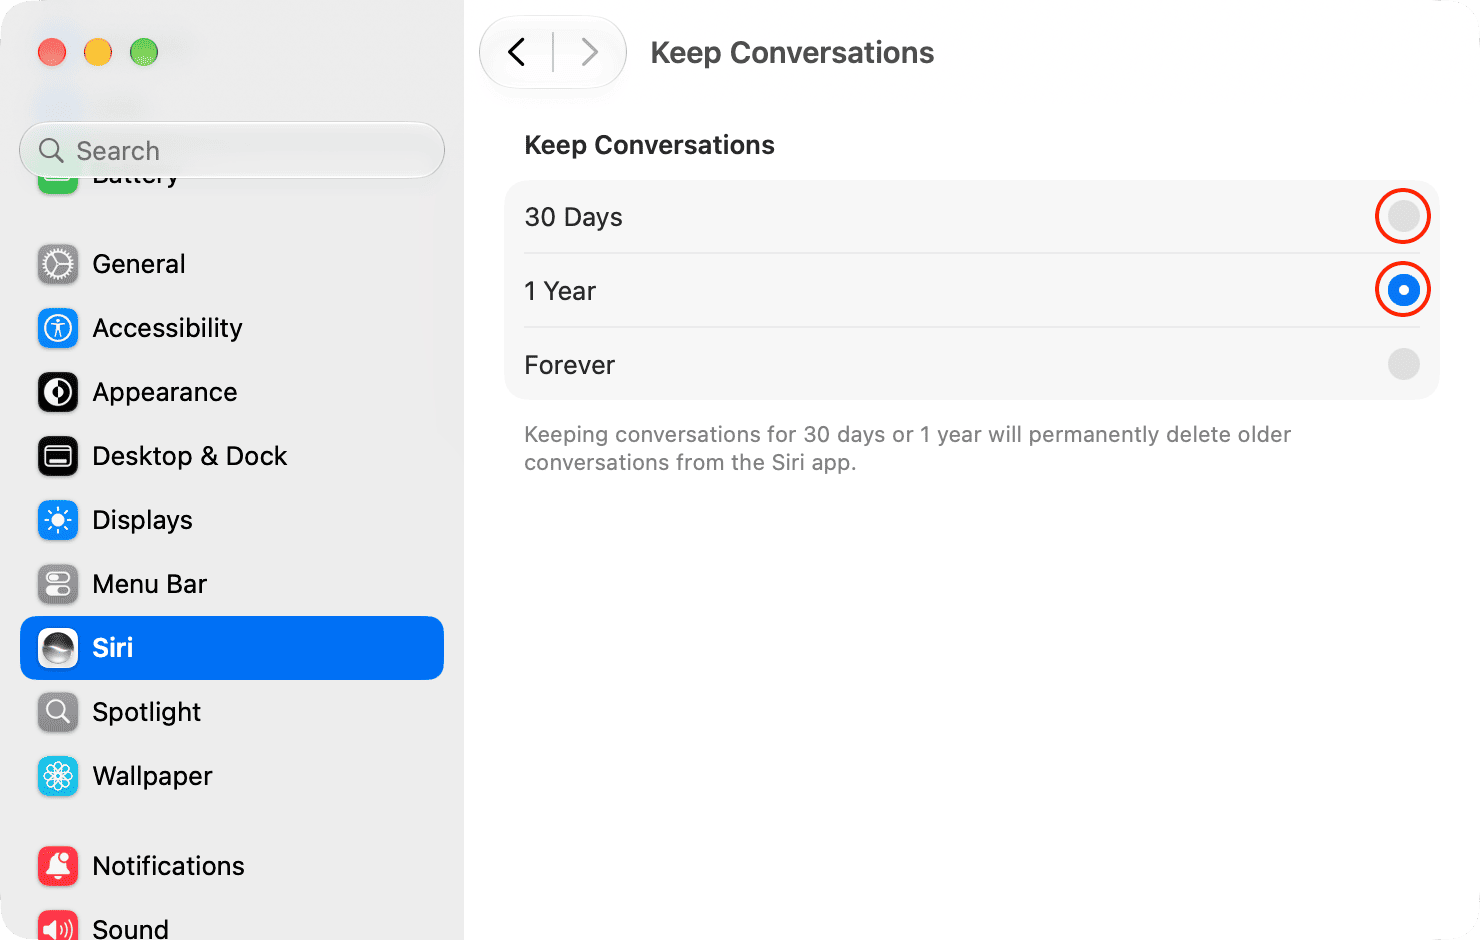Click the red close window button
Image resolution: width=1480 pixels, height=940 pixels.
[52, 52]
